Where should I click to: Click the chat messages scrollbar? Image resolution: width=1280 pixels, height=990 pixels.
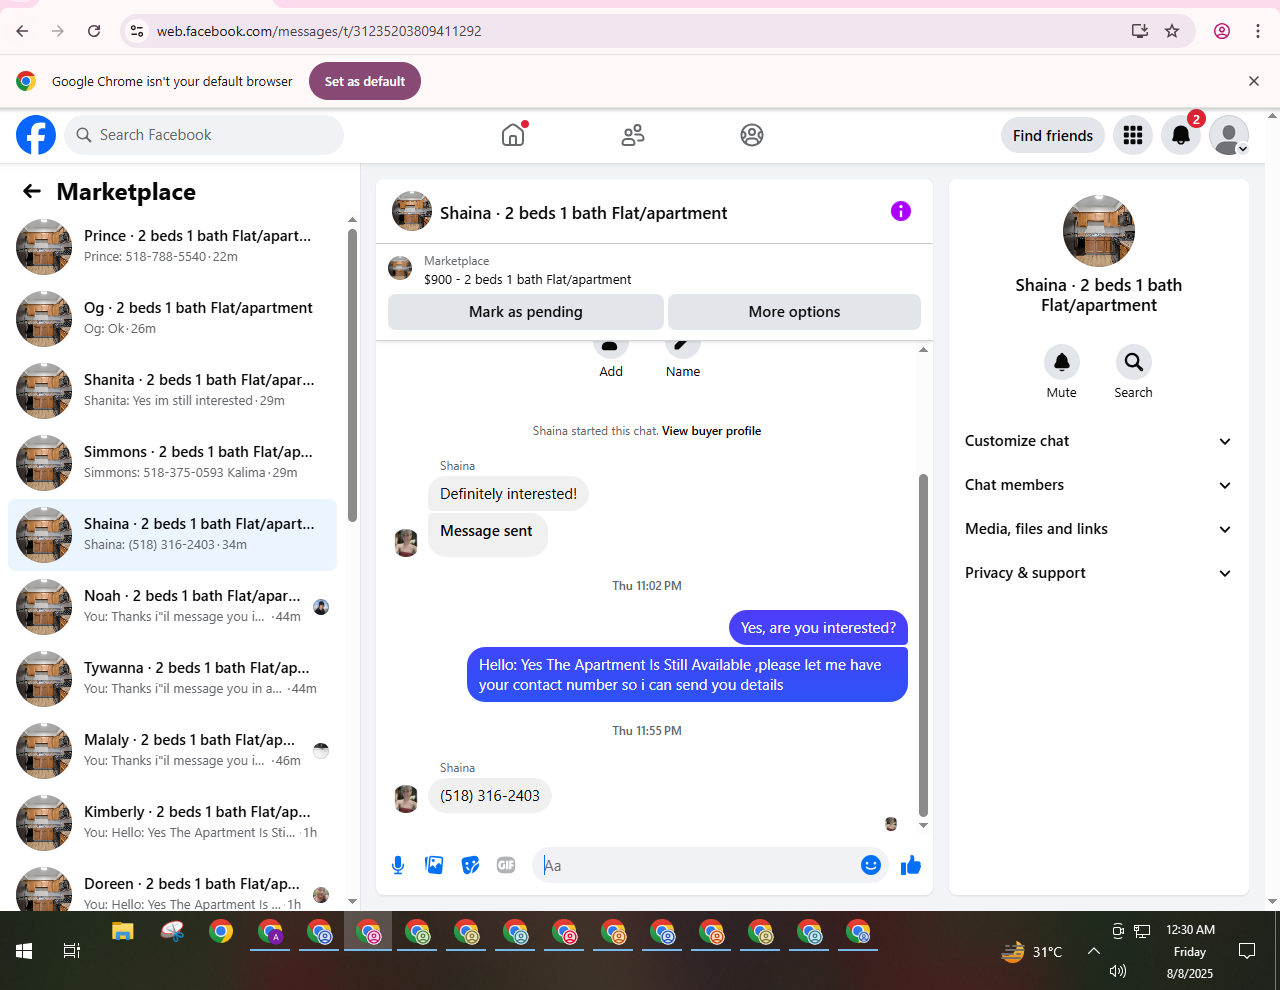pos(923,646)
